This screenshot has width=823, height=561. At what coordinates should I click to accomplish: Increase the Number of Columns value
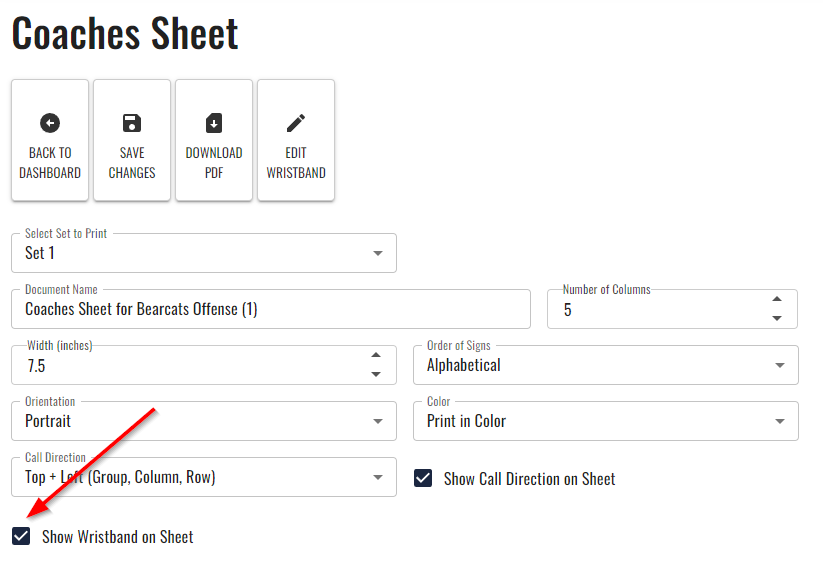coord(777,300)
